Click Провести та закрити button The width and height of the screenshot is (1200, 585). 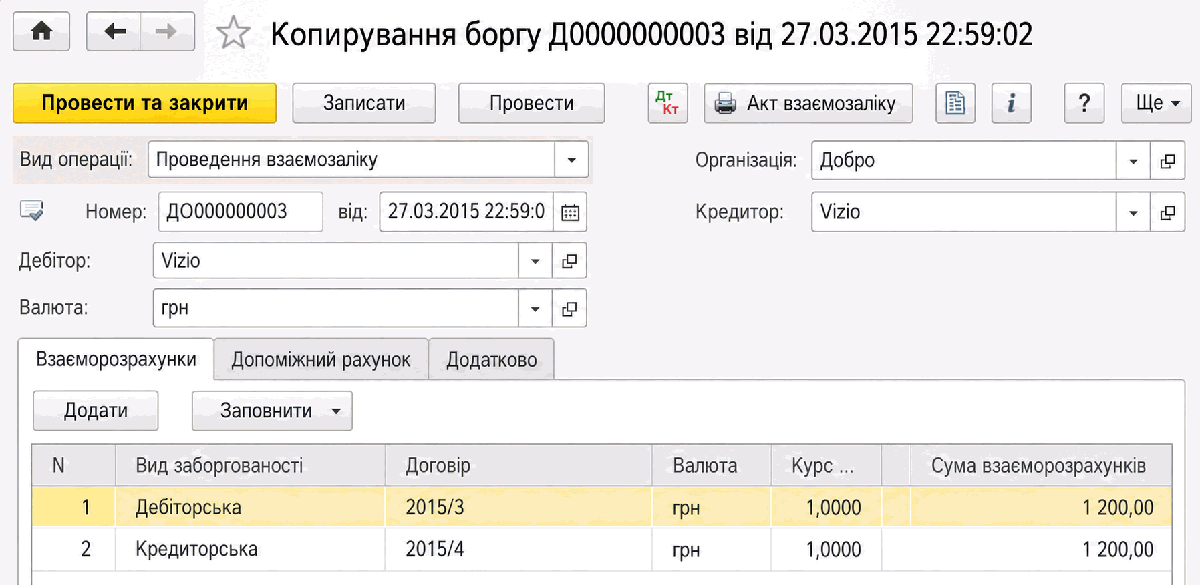point(144,103)
